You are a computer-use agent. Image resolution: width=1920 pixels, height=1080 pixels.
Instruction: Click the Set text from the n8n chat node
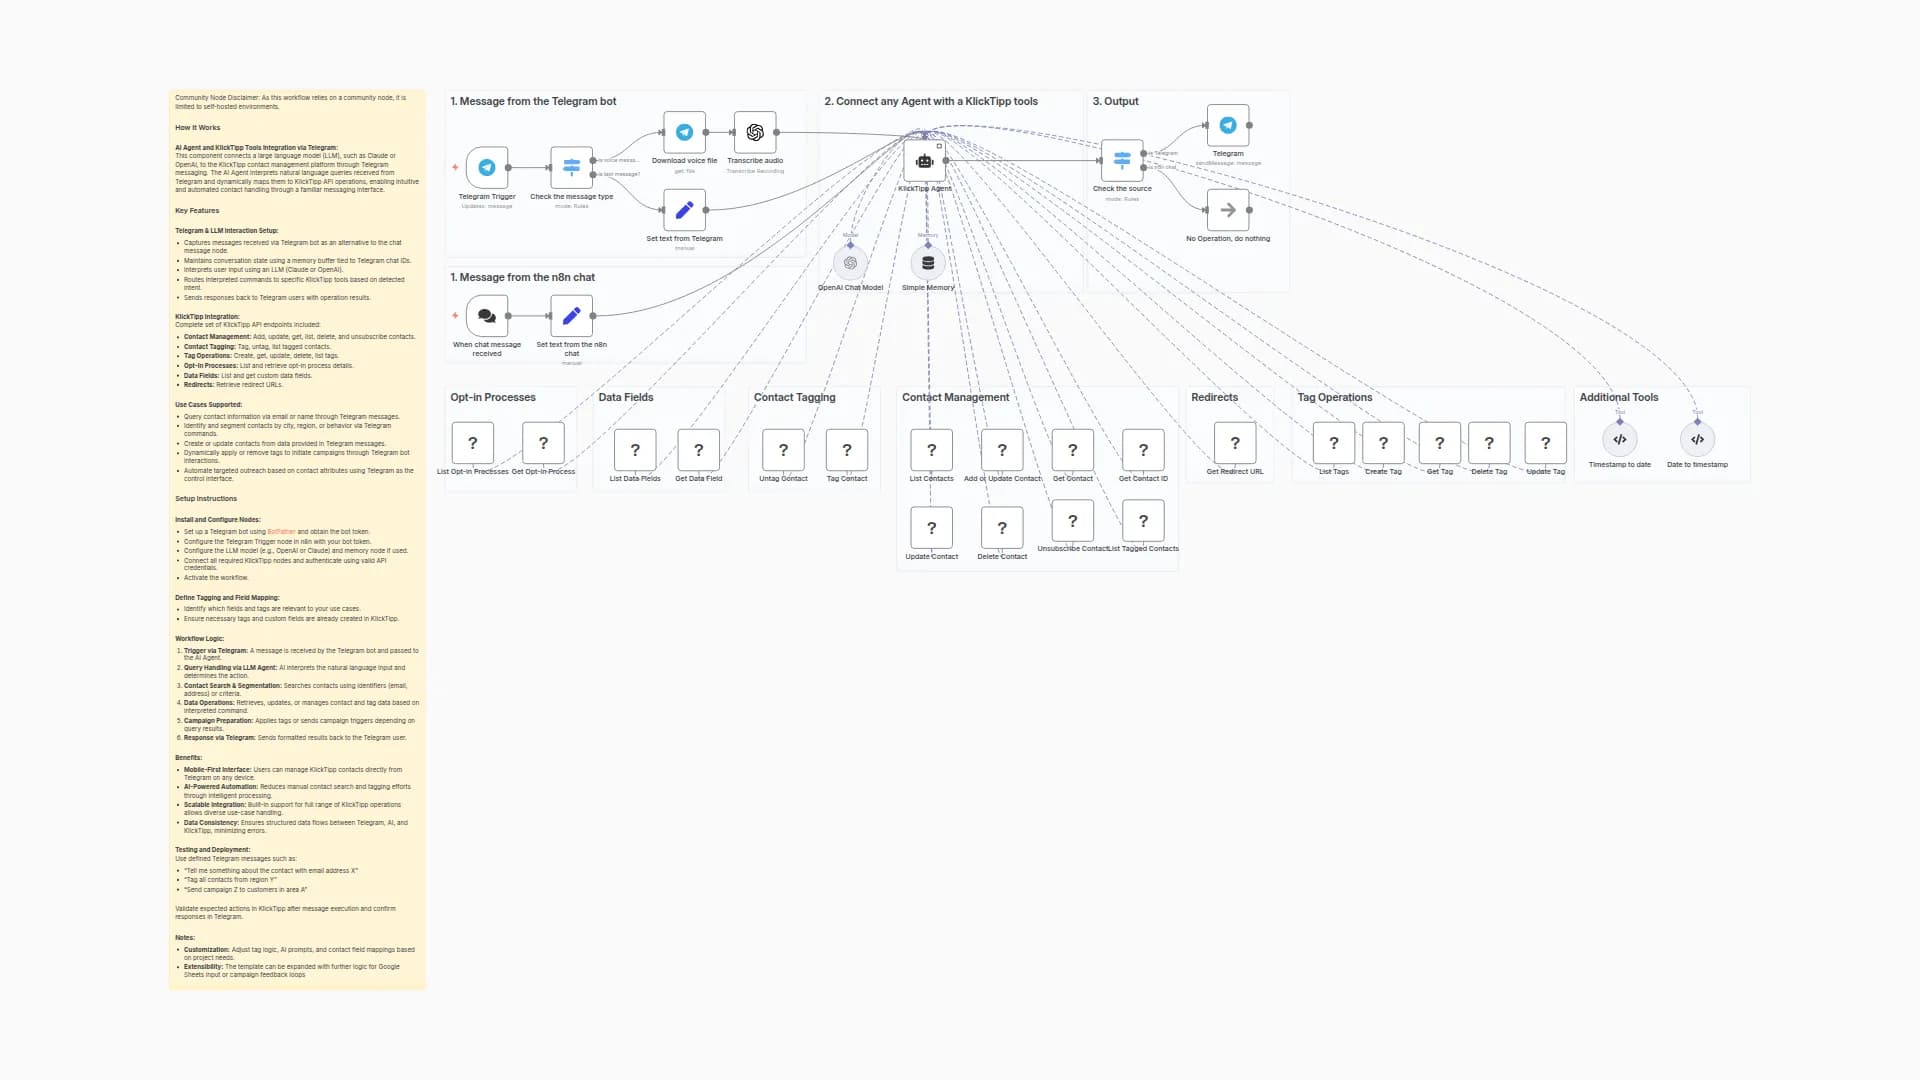click(x=571, y=316)
